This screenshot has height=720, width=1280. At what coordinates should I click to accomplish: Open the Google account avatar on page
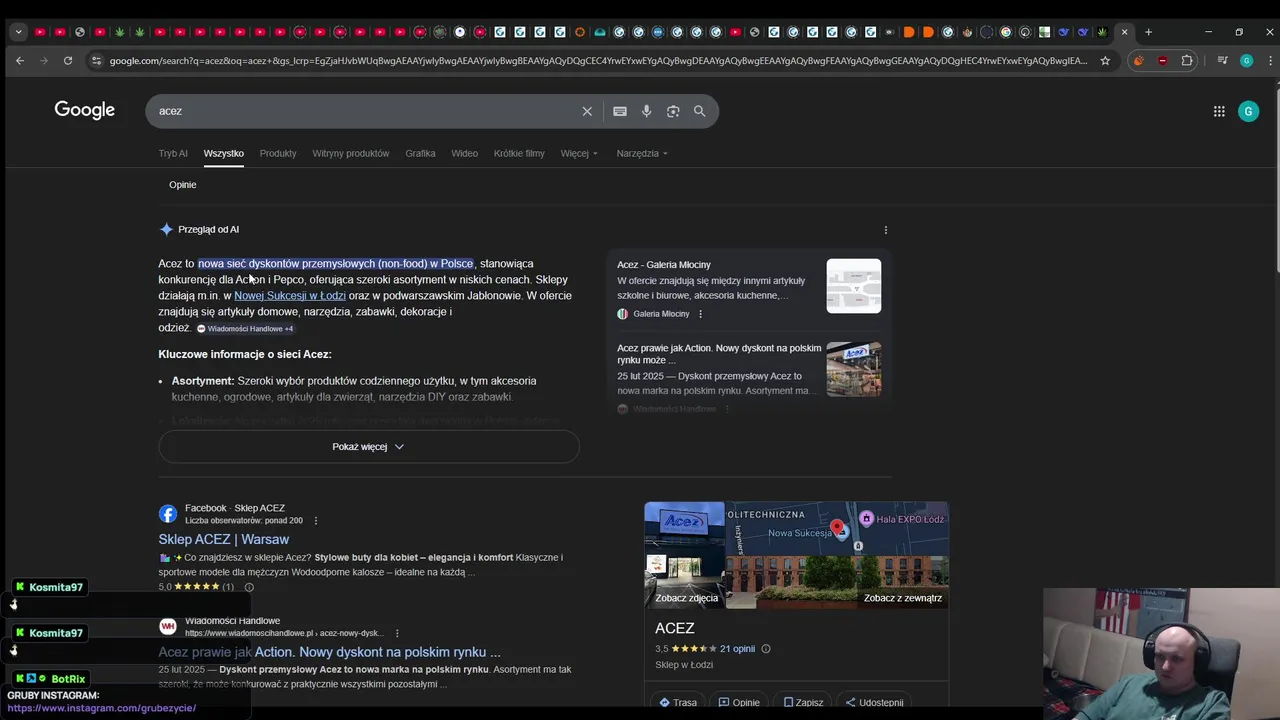coord(1248,111)
